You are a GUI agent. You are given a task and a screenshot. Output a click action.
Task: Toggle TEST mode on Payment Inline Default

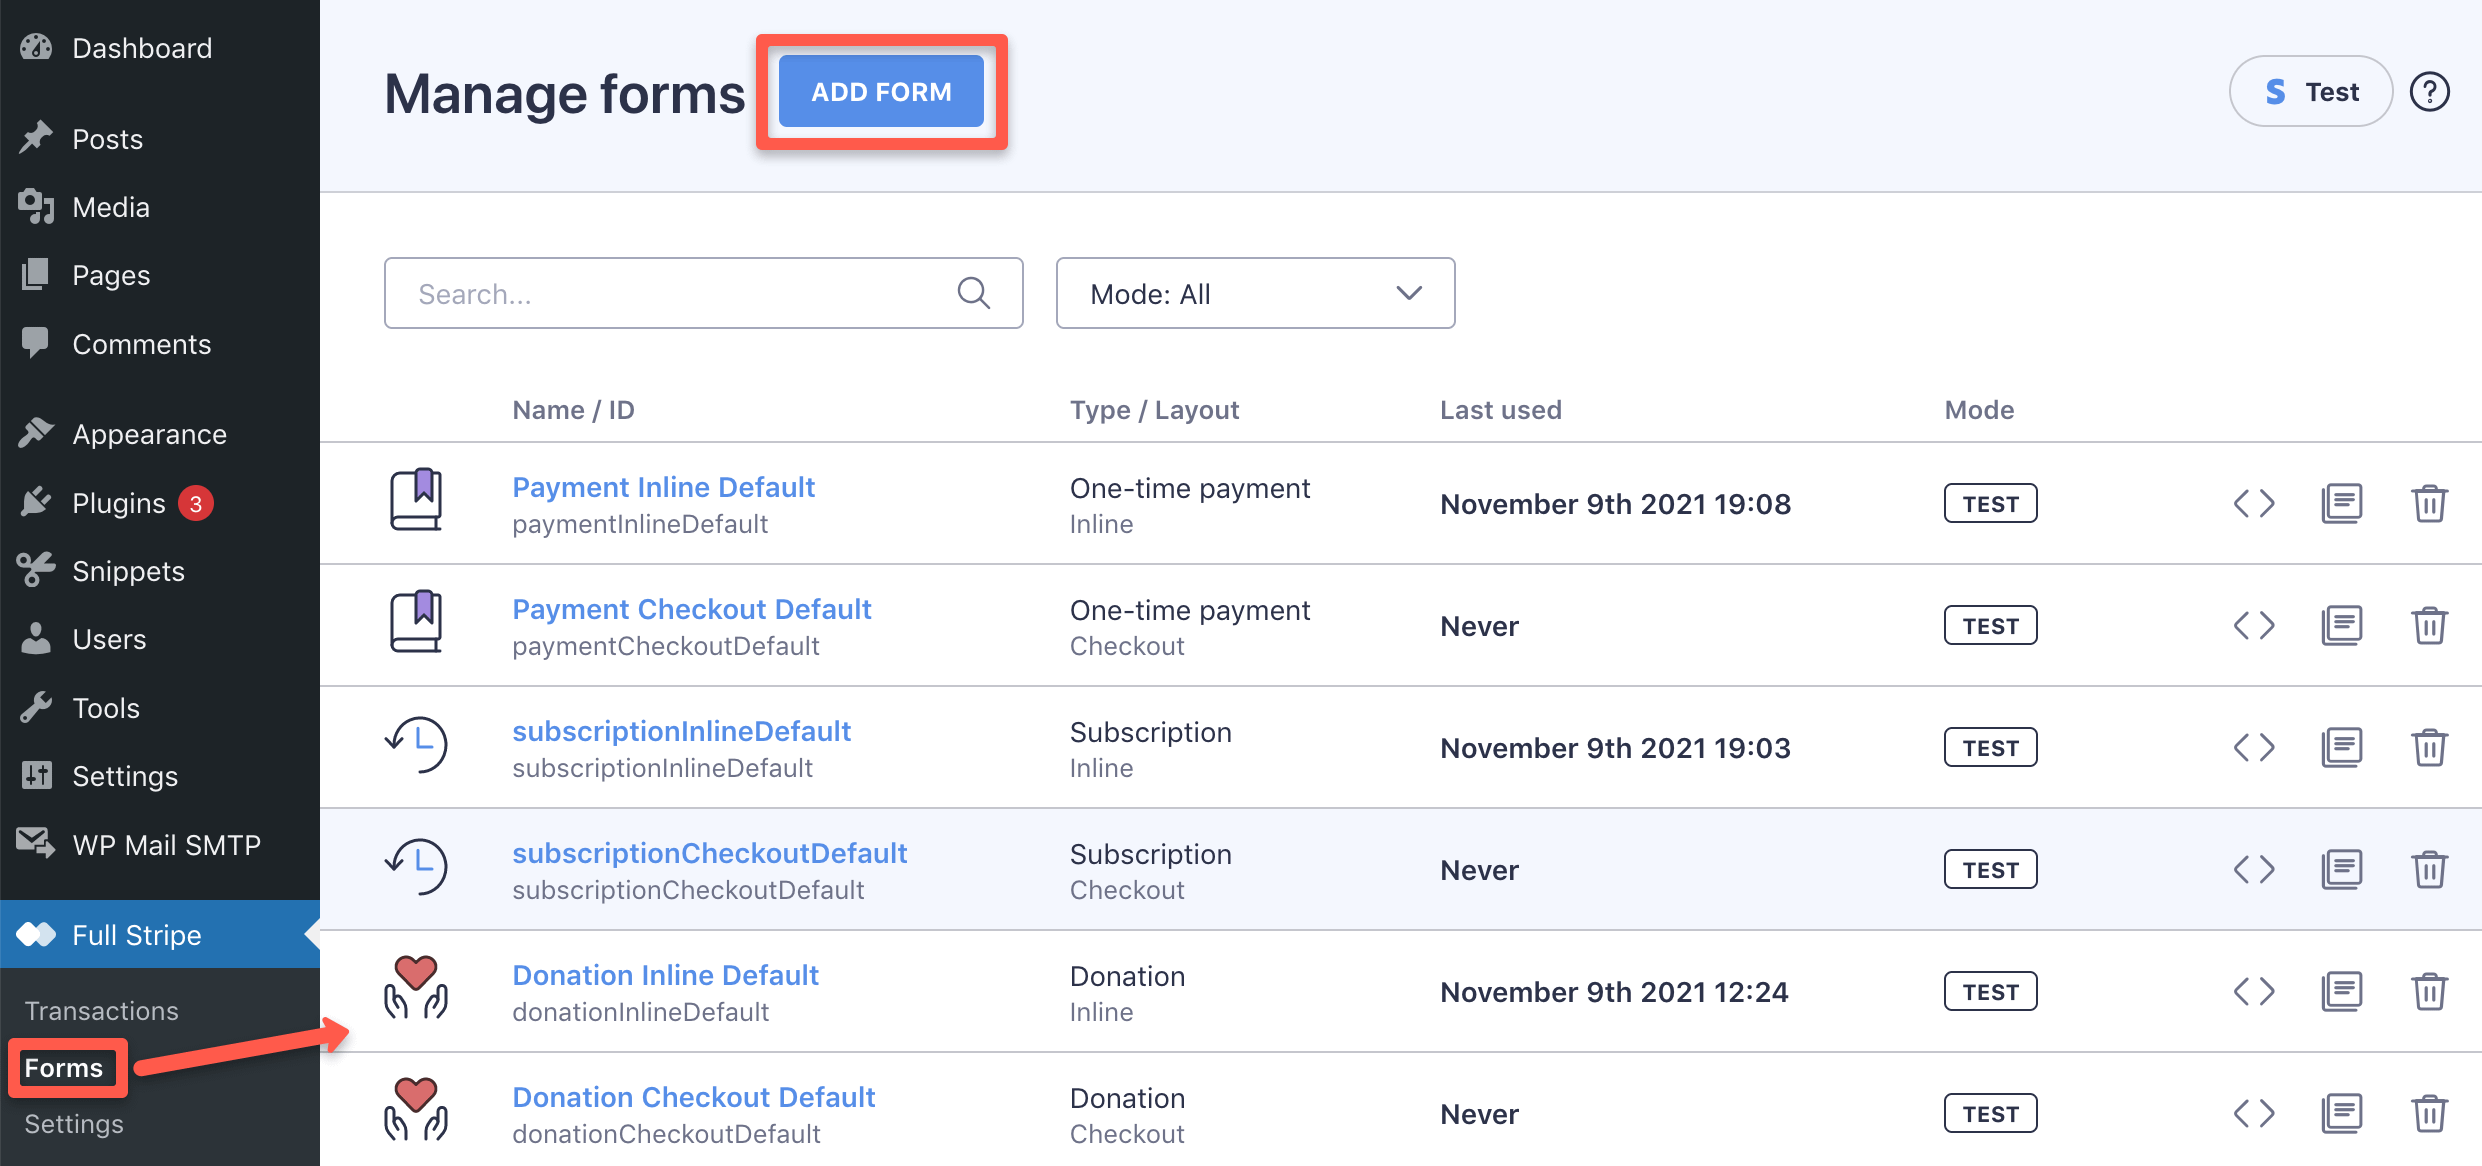click(x=1989, y=503)
